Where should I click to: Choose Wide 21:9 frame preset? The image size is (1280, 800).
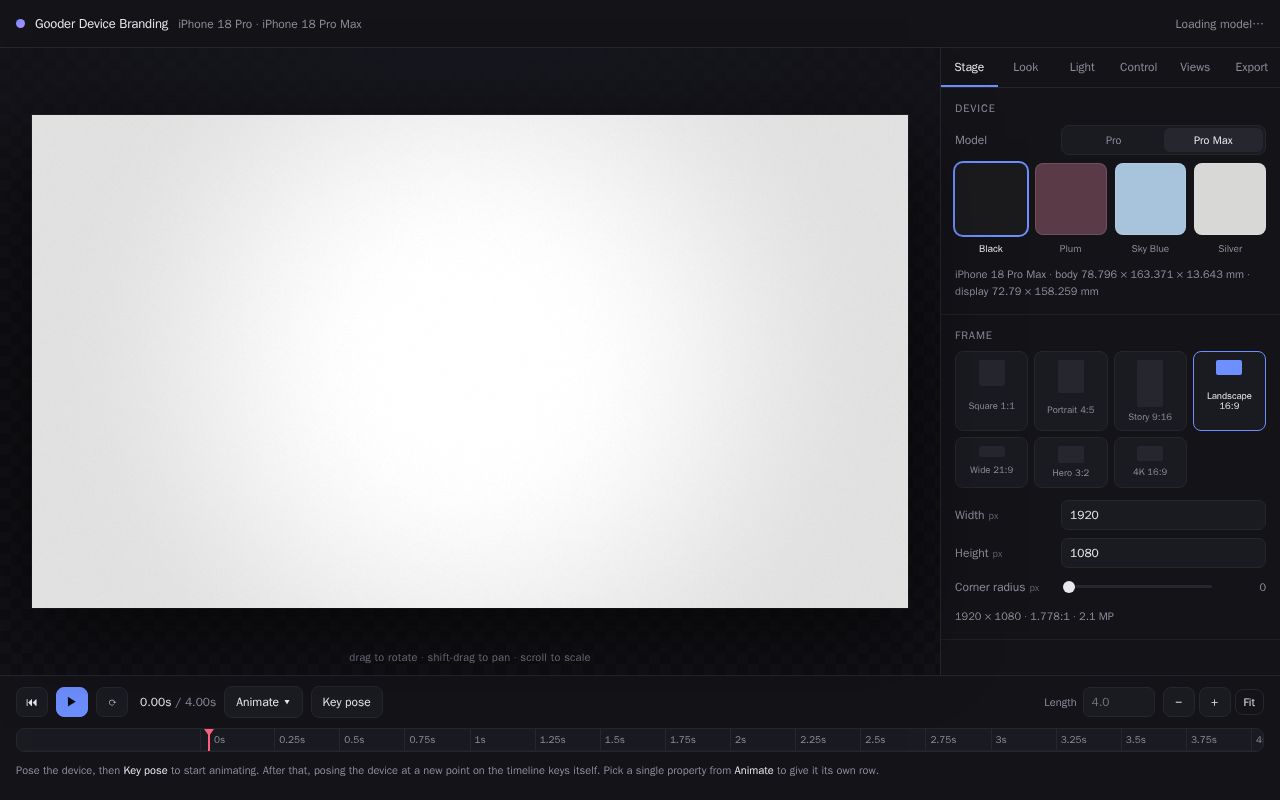(x=991, y=462)
